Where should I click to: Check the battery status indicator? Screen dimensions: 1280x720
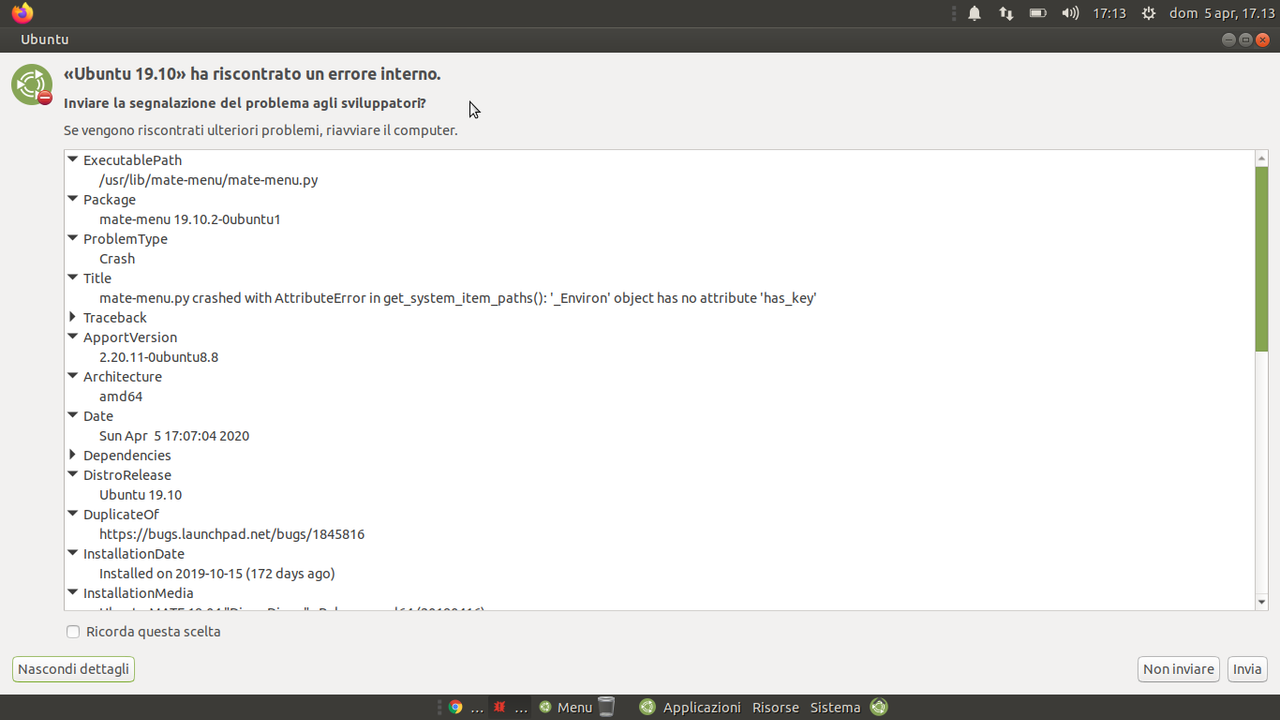click(1038, 14)
